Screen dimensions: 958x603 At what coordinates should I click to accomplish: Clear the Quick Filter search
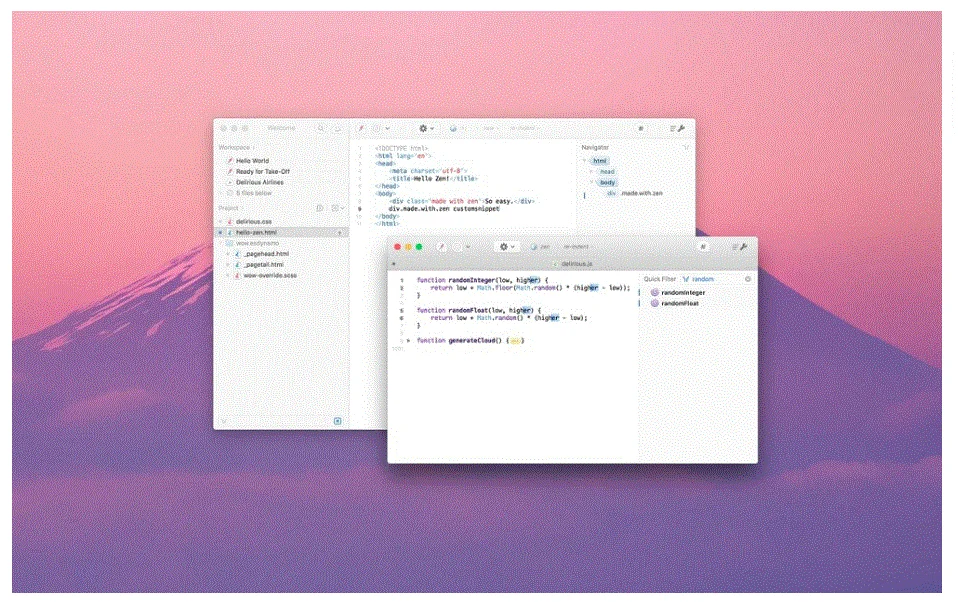[748, 279]
